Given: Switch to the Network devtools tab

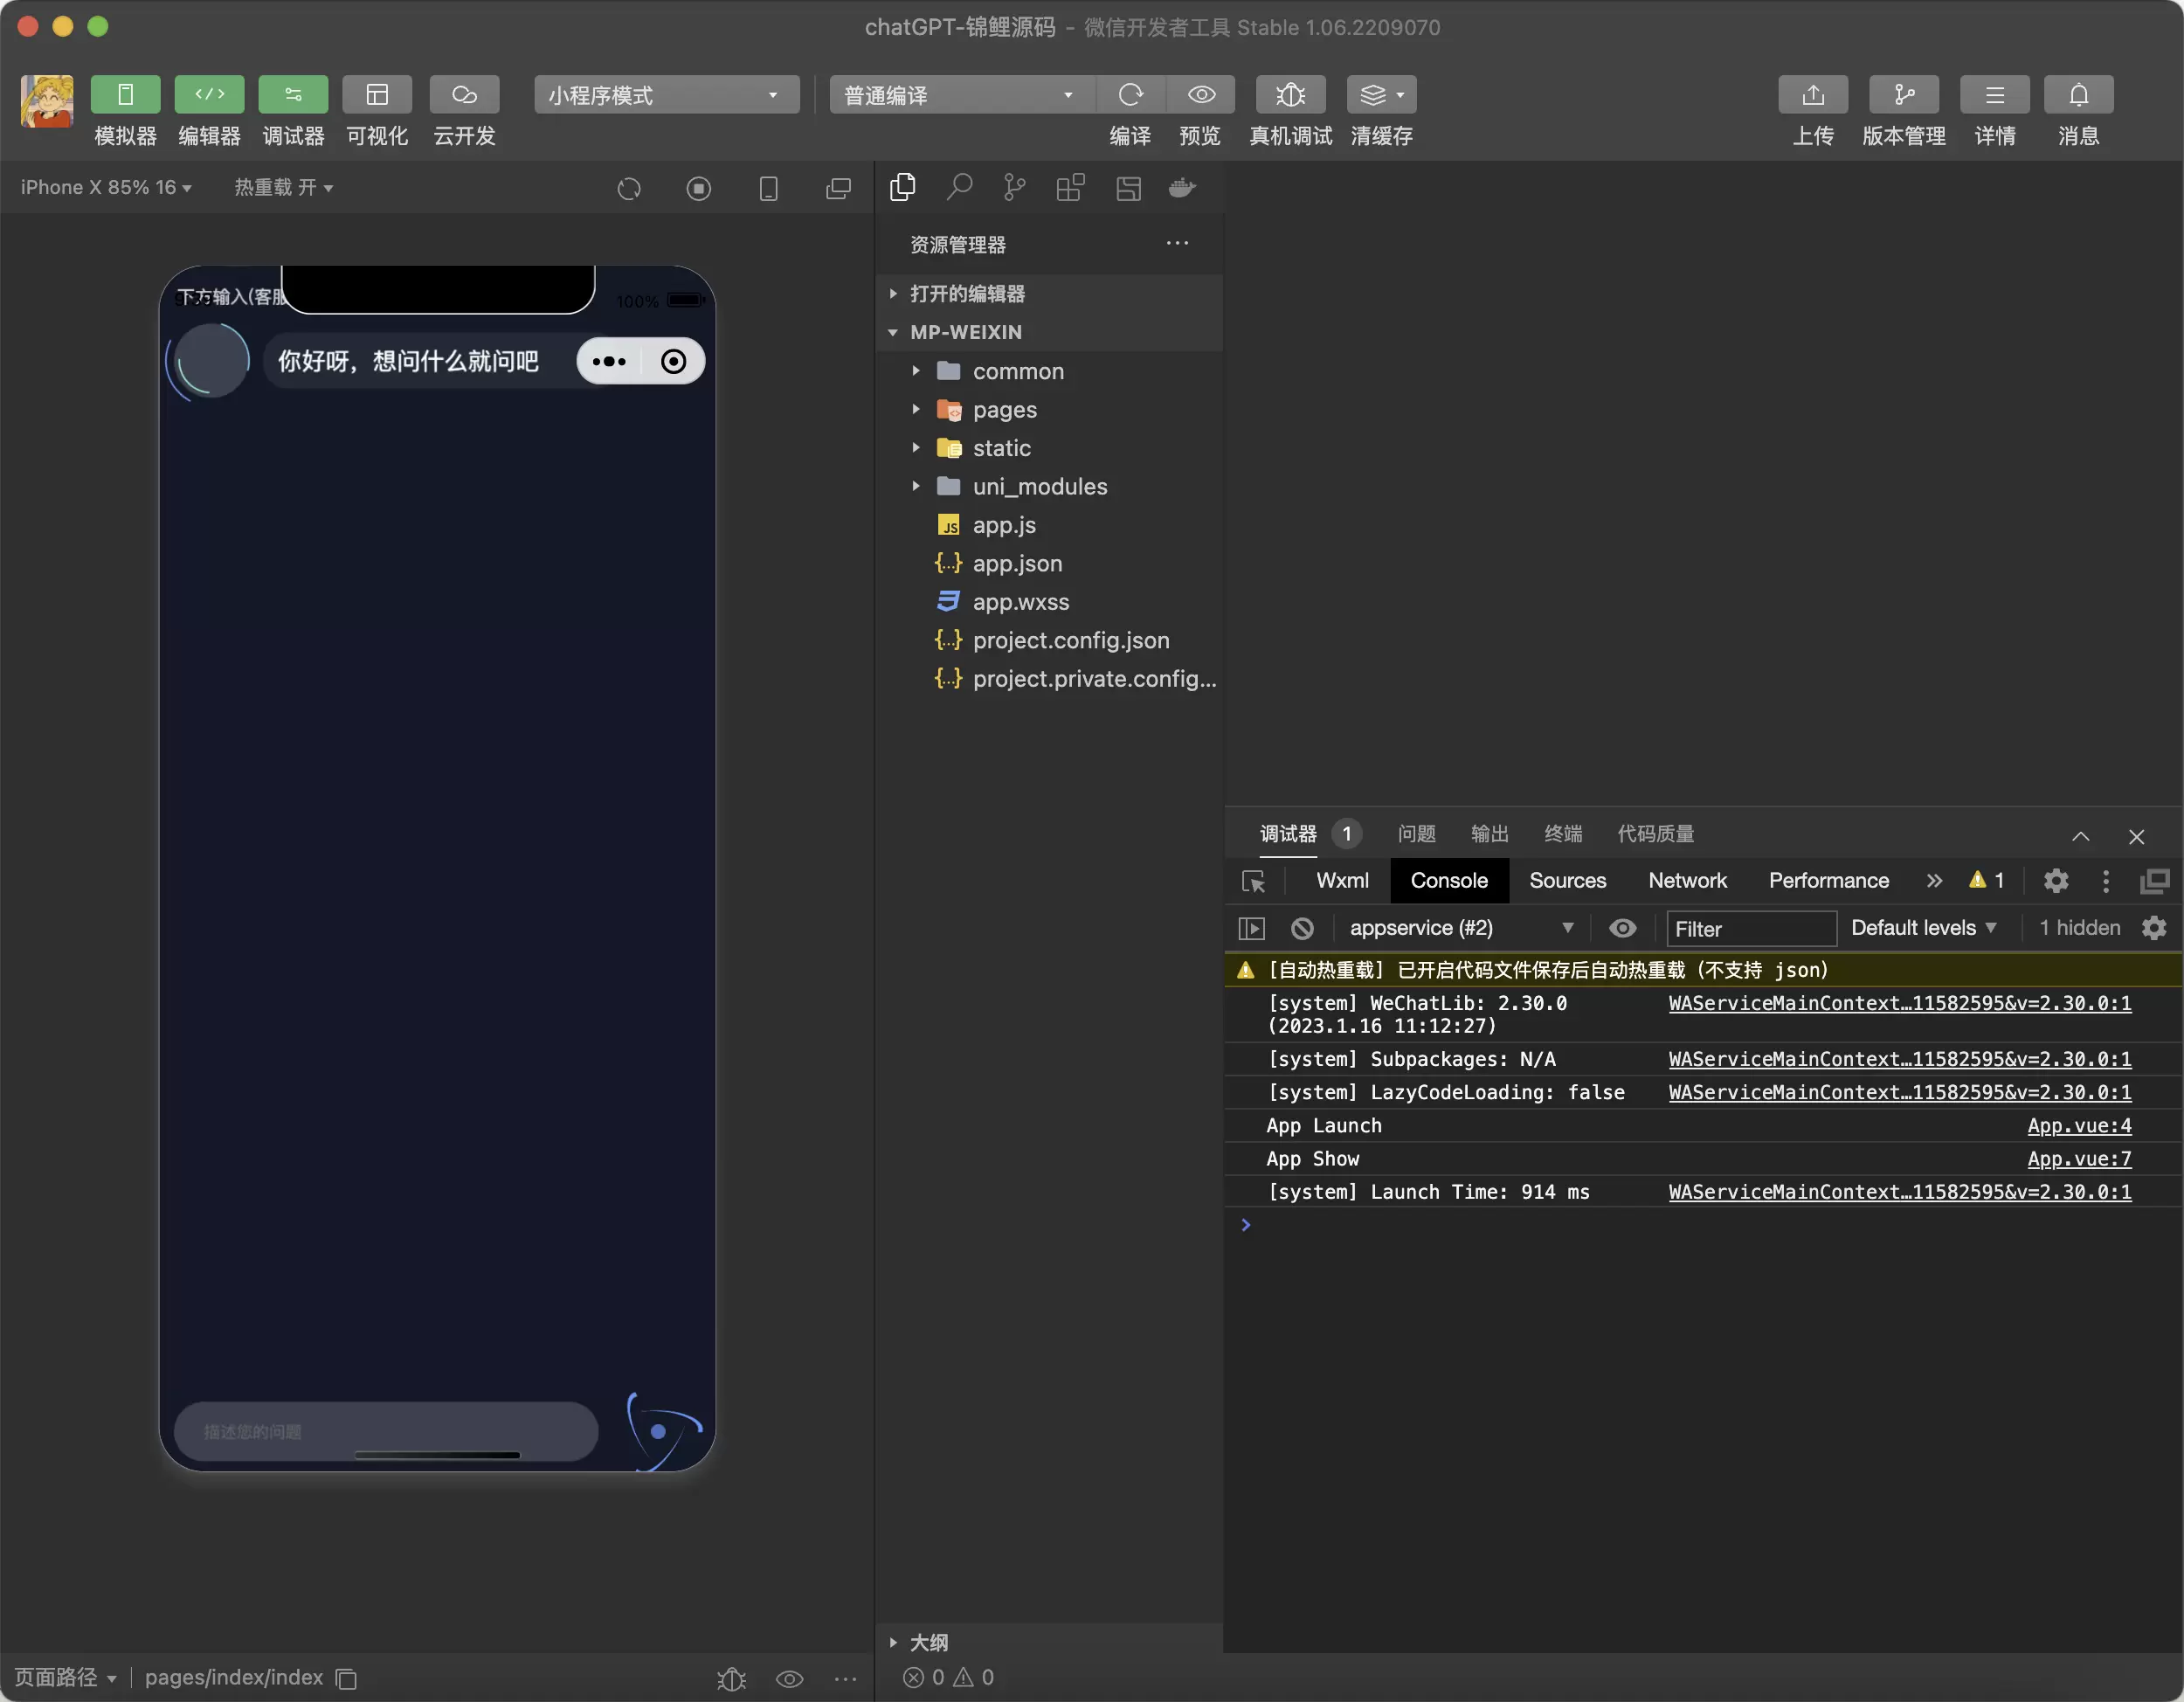Looking at the screenshot, I should point(1687,880).
